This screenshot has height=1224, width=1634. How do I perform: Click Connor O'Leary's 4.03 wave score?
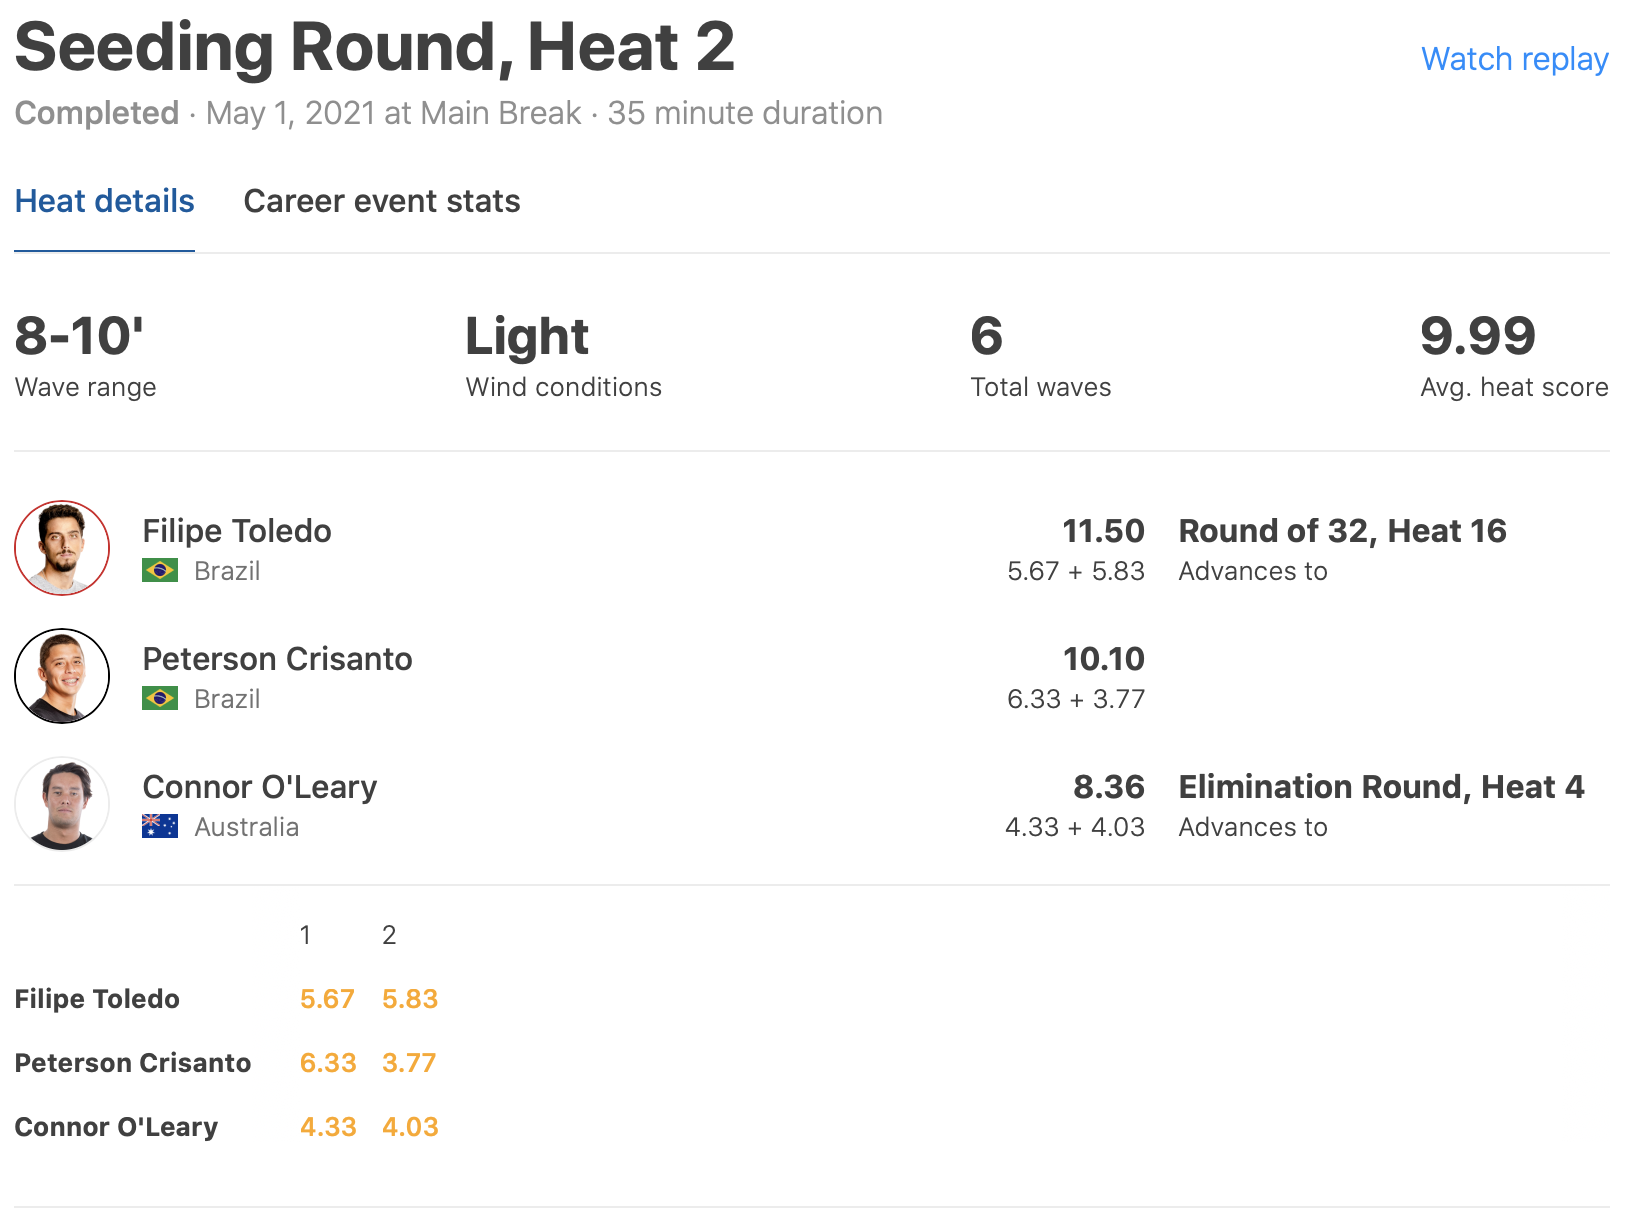410,1127
